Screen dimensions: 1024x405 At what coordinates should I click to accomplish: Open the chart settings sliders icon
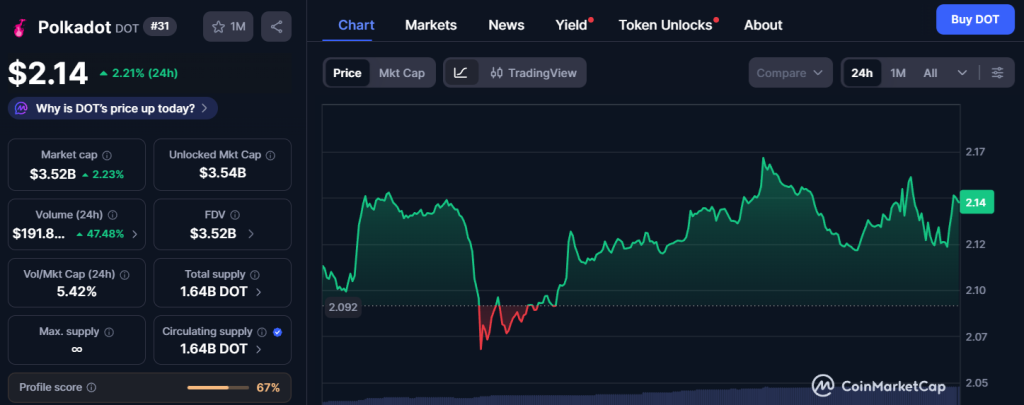[997, 73]
